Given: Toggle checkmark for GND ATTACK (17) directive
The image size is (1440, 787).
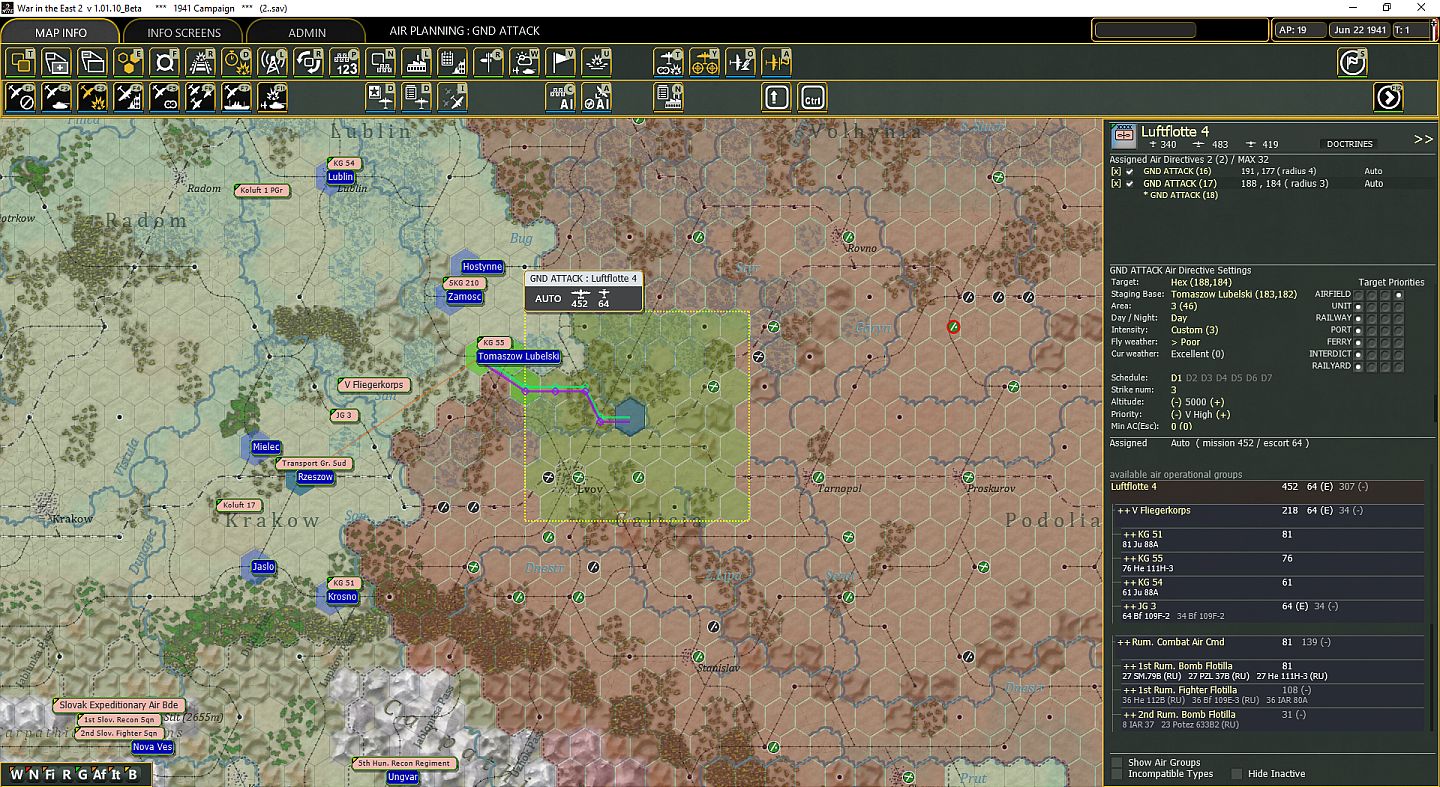Looking at the screenshot, I should click(1130, 184).
